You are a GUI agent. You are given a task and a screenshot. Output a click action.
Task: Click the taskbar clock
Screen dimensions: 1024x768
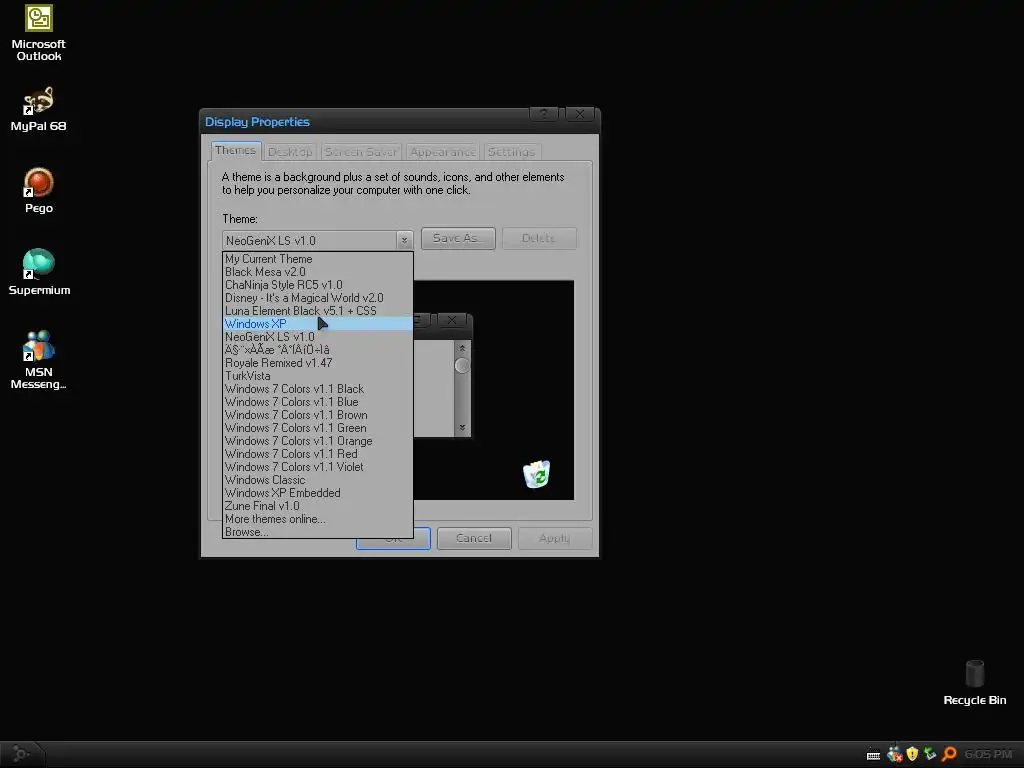(x=987, y=754)
